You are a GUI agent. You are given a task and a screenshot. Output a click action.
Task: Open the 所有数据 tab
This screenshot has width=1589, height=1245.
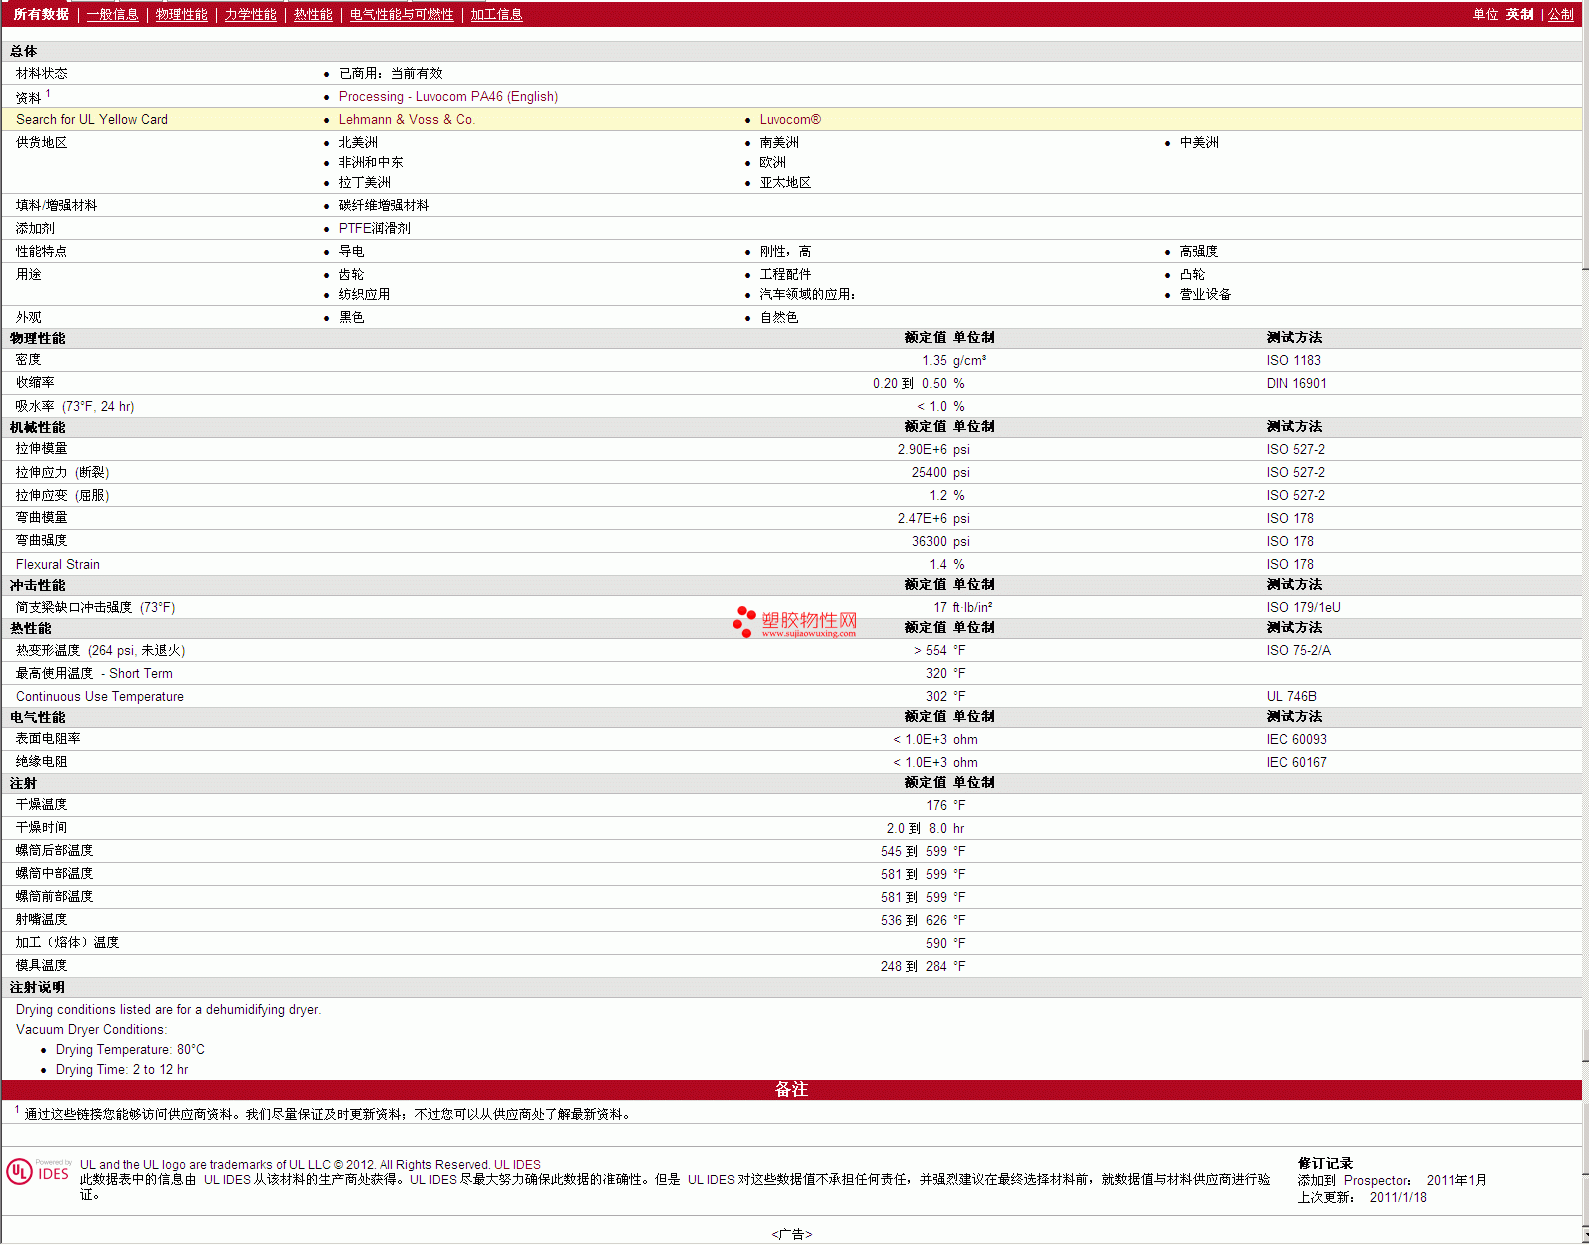pos(41,14)
